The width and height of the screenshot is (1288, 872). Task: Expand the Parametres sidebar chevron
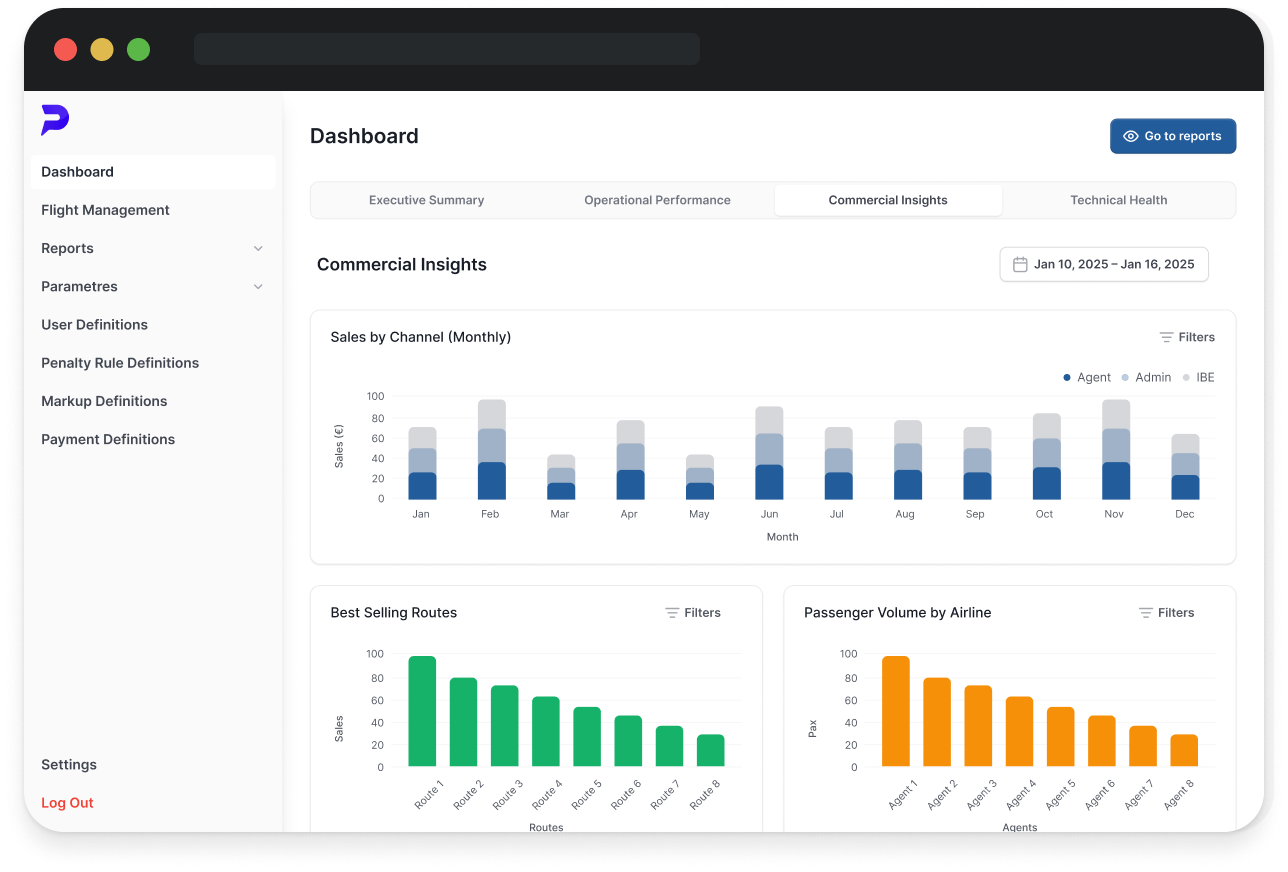coord(258,287)
